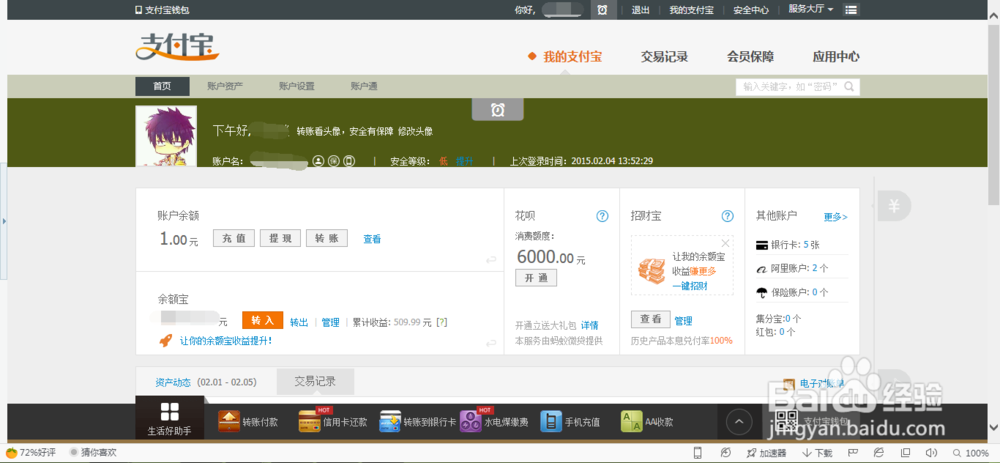Open 会员保障 main navigation
This screenshot has width=1000, height=463.
click(751, 57)
